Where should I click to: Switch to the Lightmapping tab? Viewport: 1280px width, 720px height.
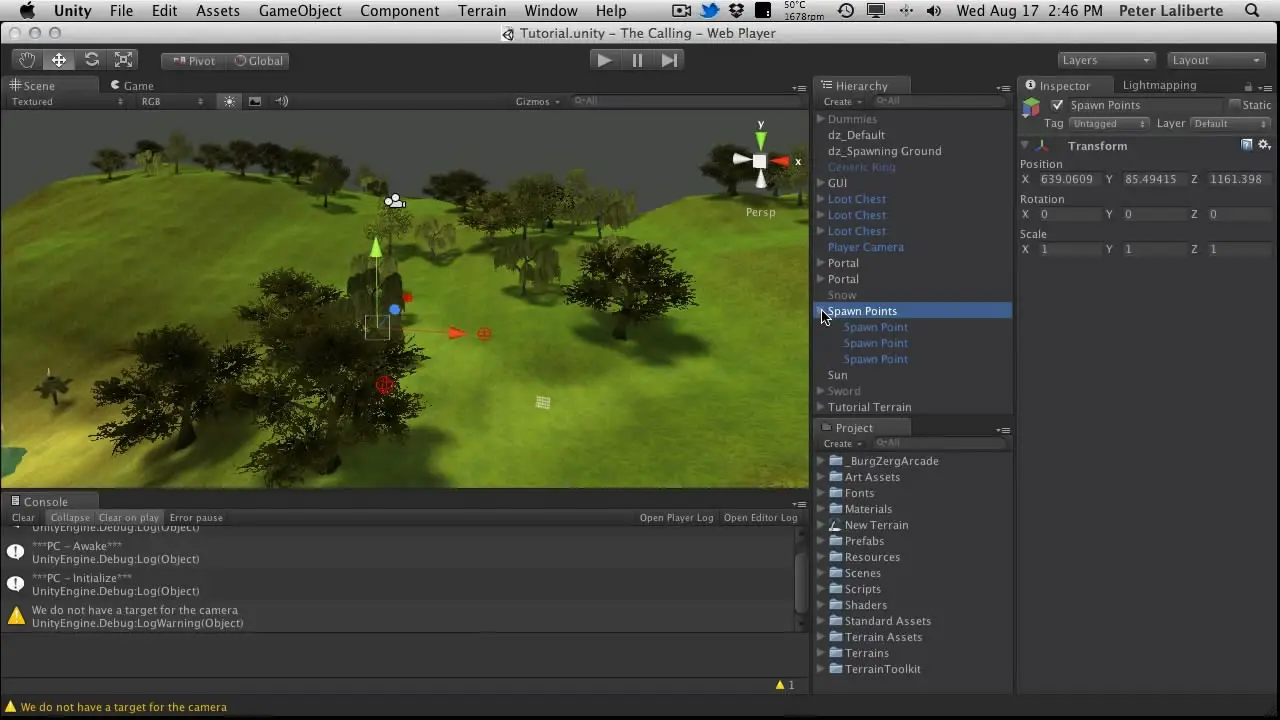(x=1159, y=85)
